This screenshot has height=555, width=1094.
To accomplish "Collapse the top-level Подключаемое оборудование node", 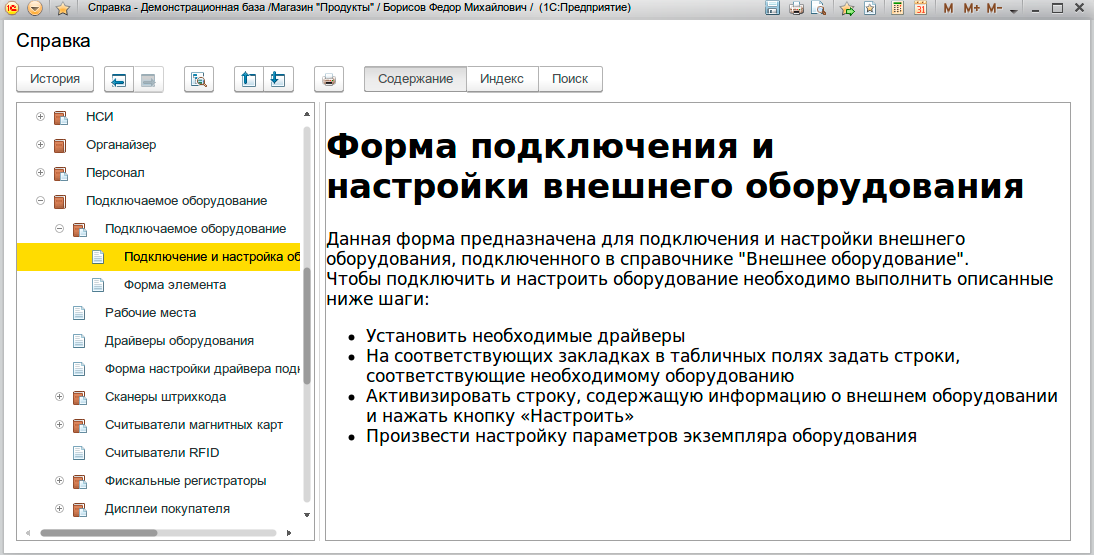I will click(41, 201).
